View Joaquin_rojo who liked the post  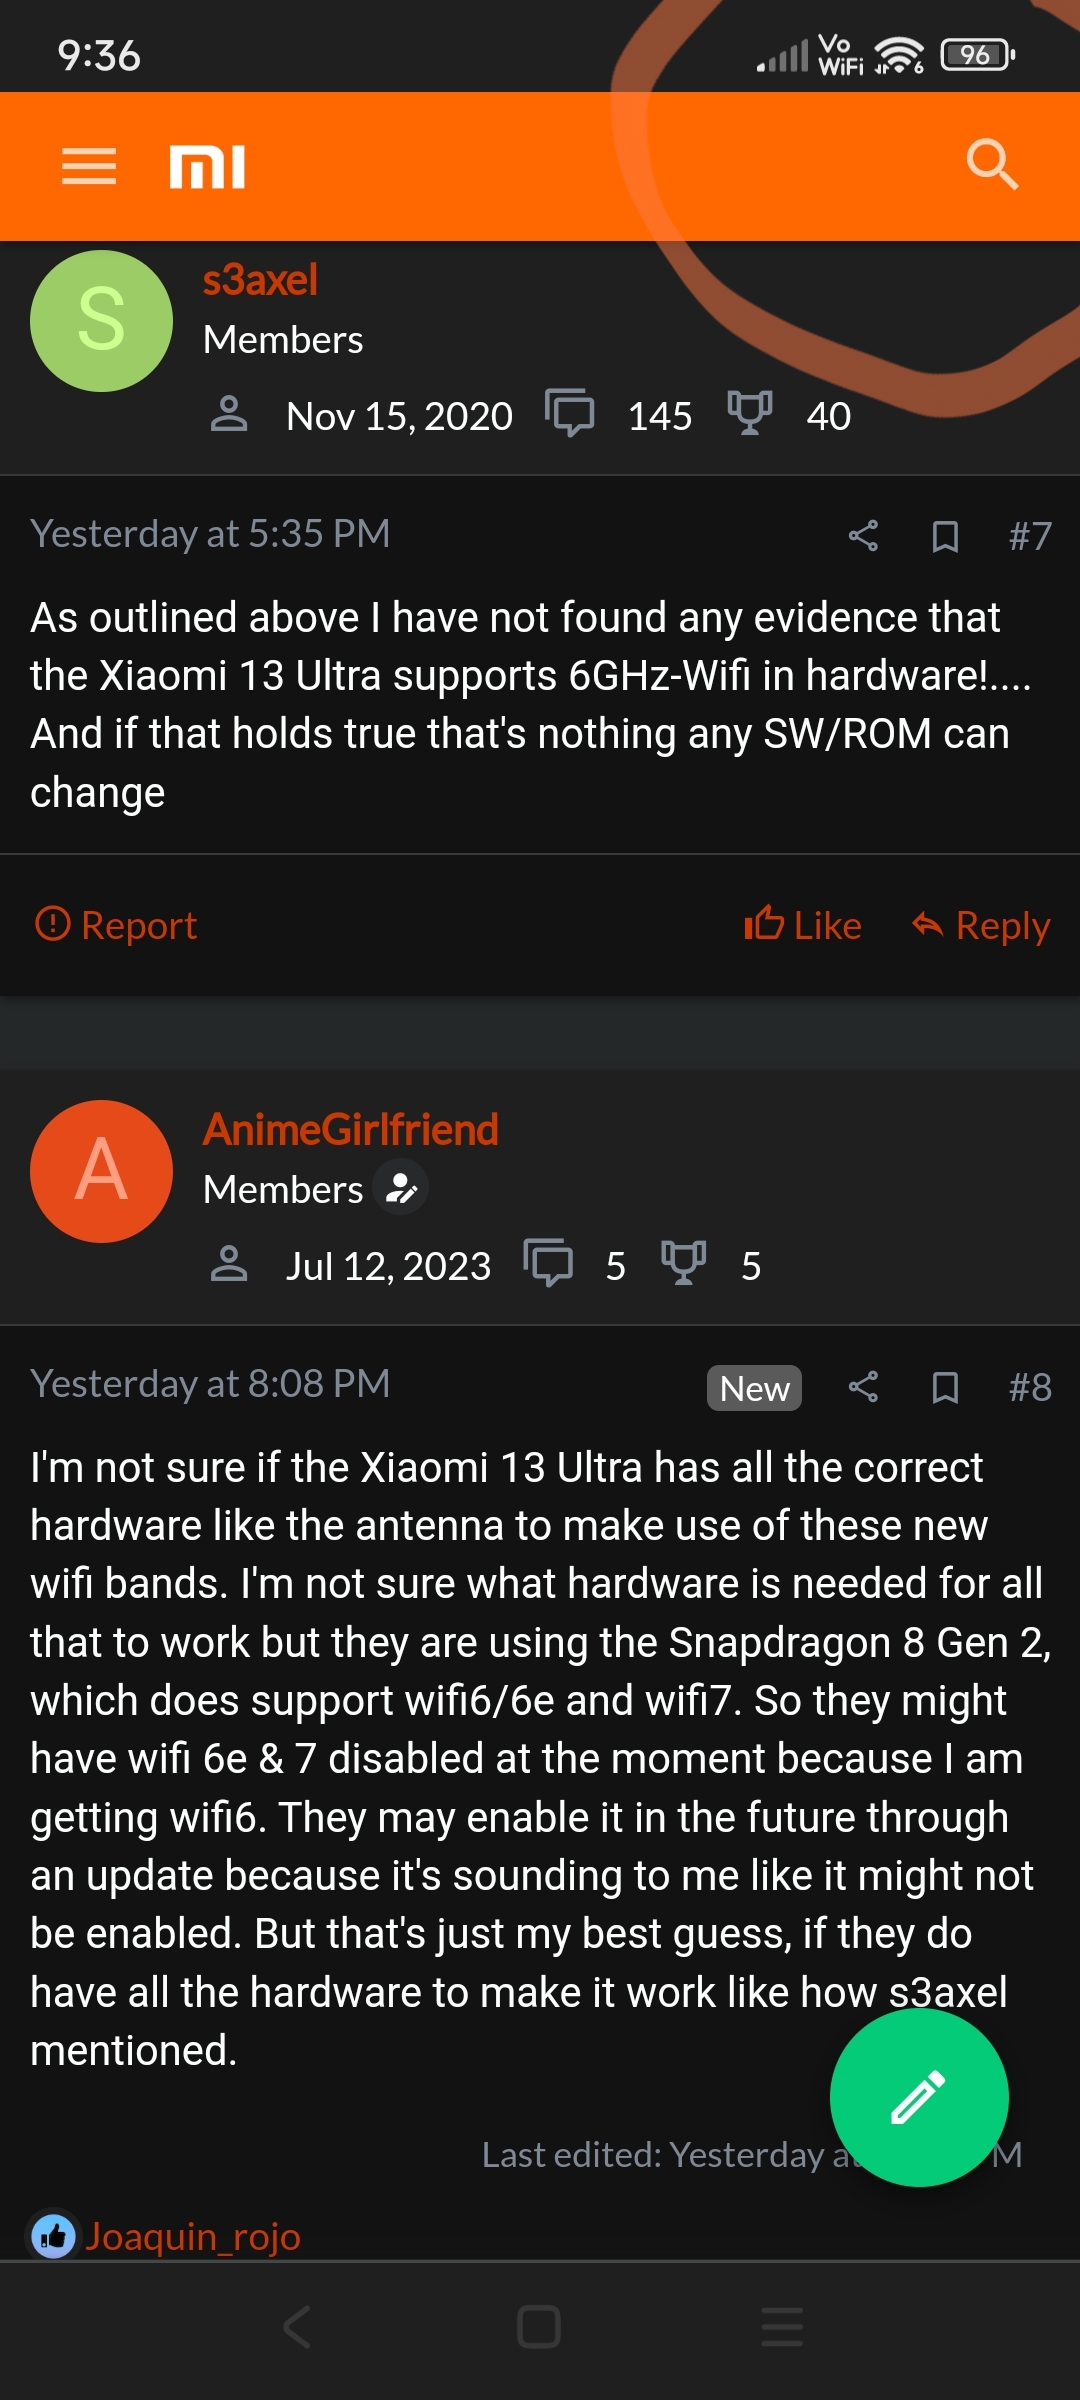192,2236
